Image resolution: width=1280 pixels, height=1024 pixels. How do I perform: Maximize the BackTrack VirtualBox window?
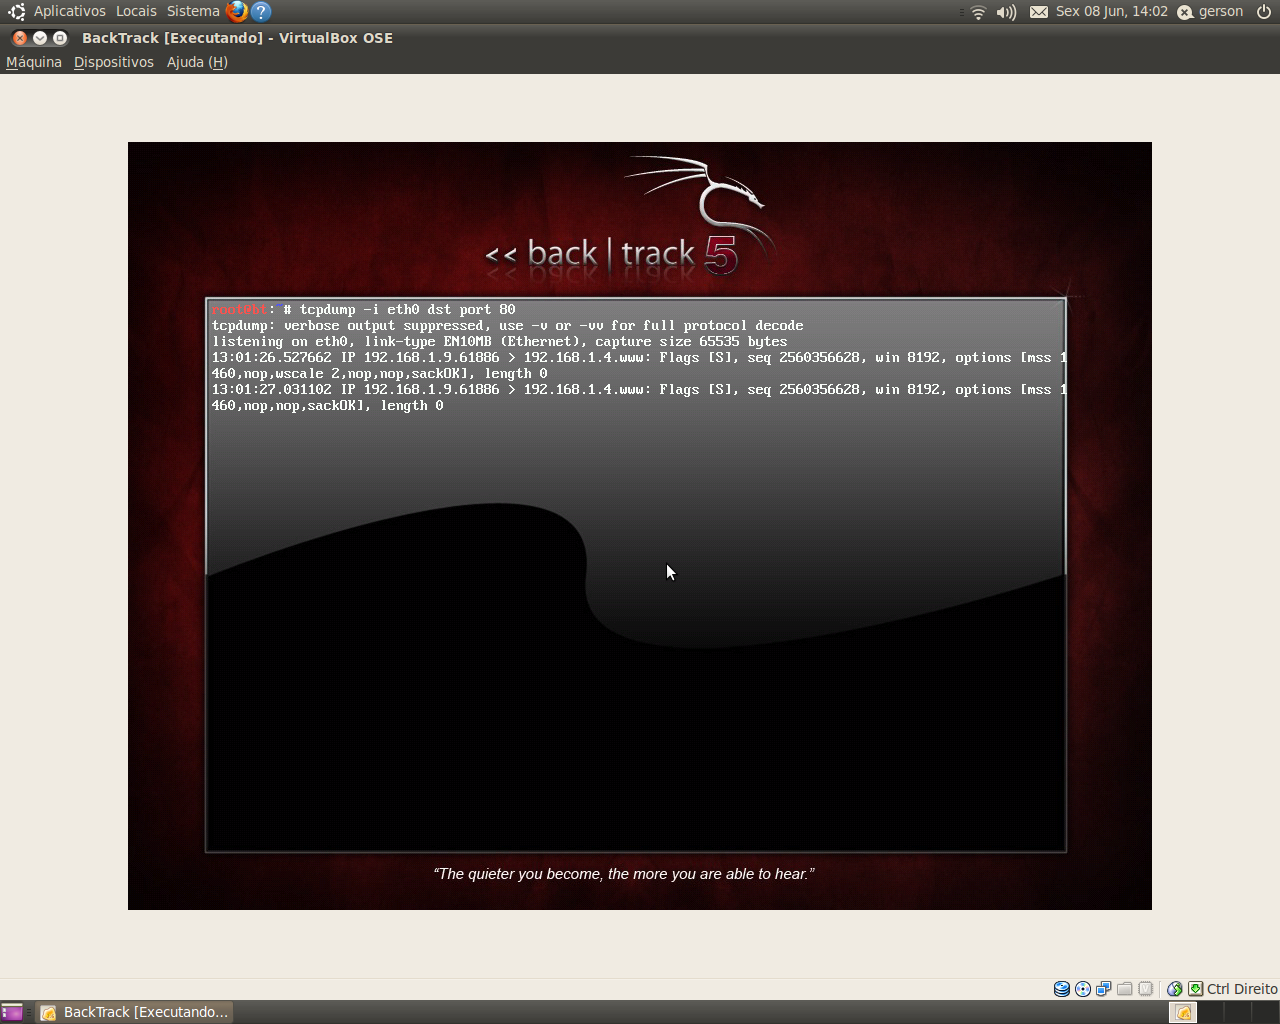60,38
